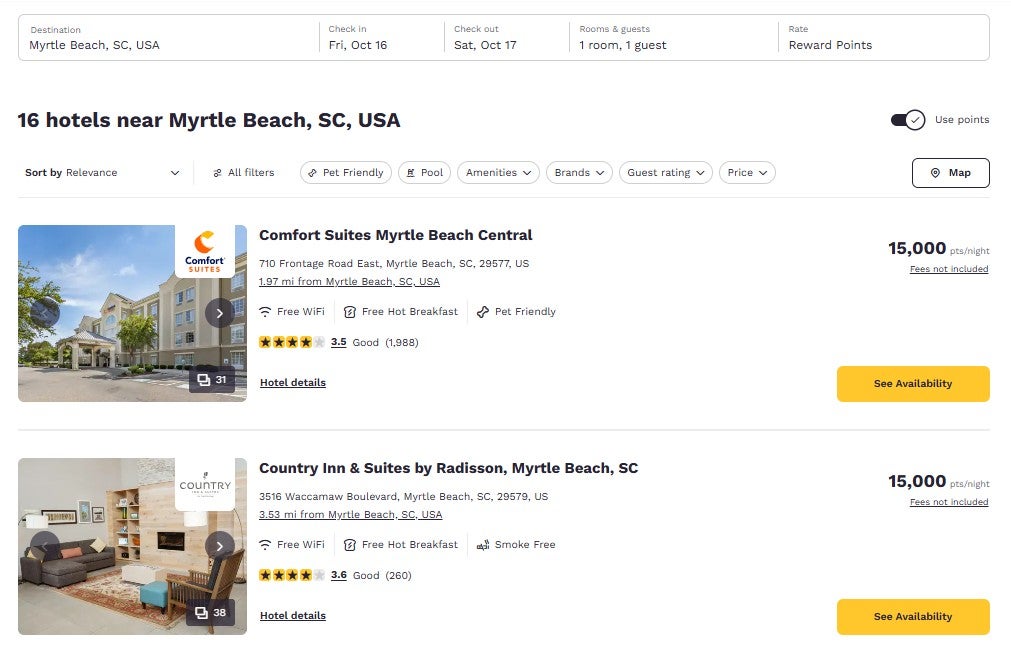1011x648 pixels.
Task: Show next photo of Country Inn & Suites
Action: click(220, 546)
